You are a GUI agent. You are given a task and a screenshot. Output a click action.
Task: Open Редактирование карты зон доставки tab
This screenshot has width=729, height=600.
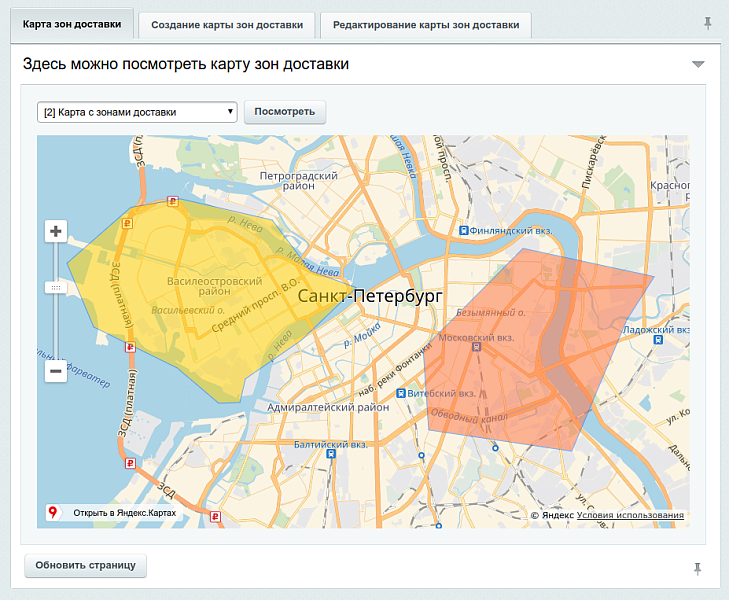[426, 24]
